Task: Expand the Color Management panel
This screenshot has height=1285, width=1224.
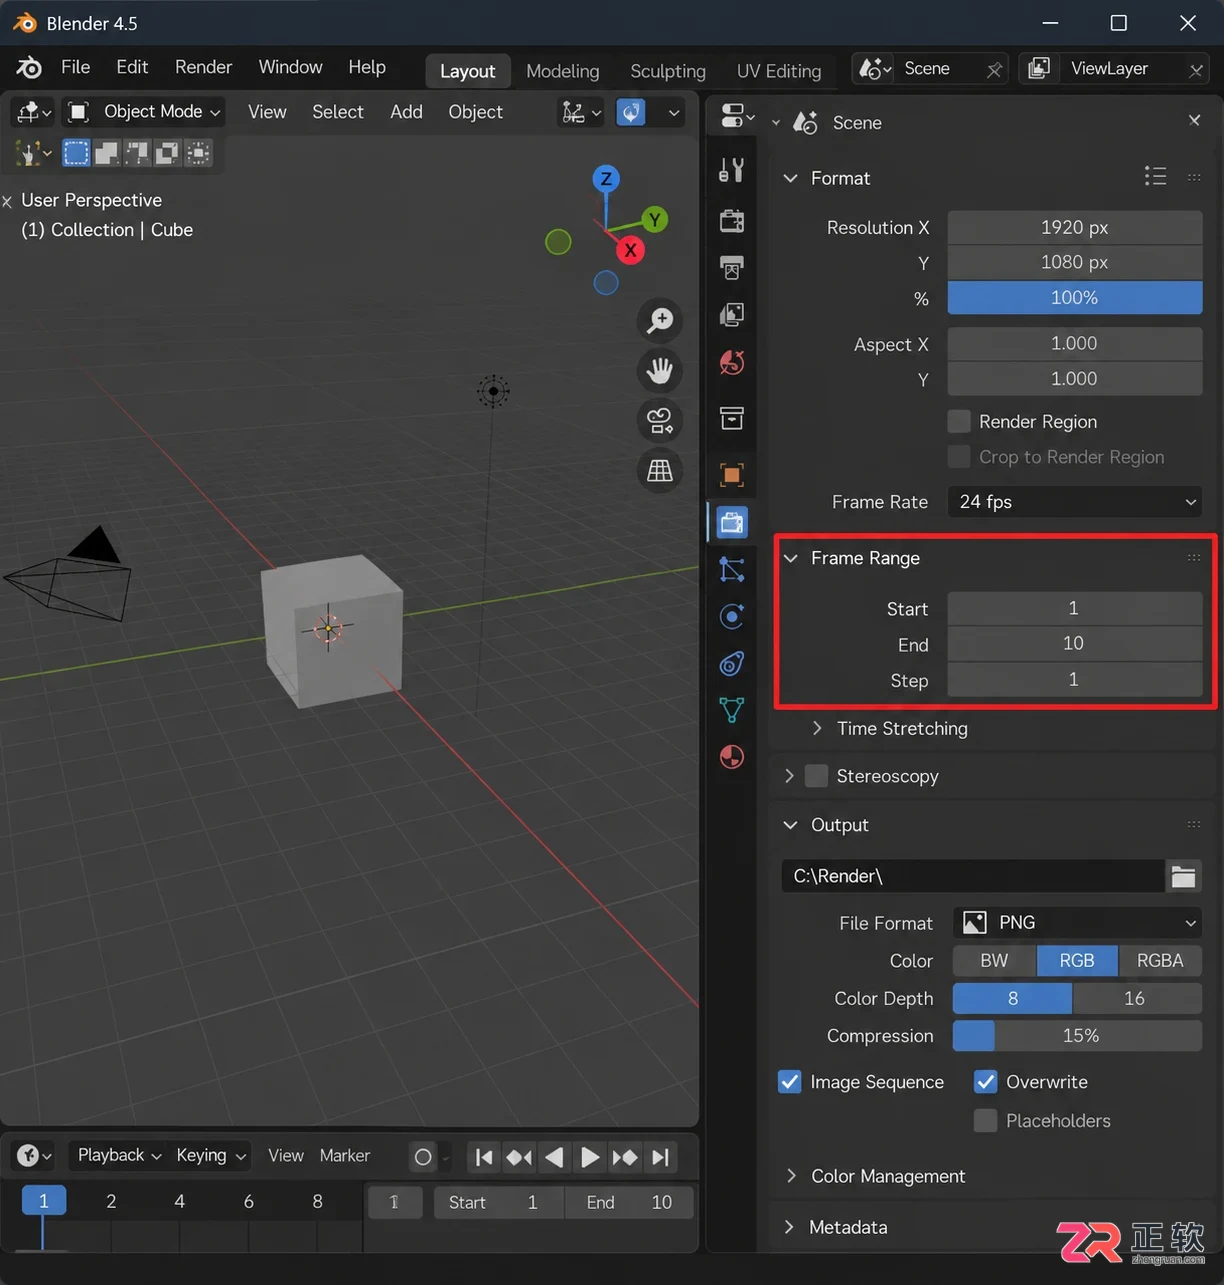Action: pyautogui.click(x=791, y=1176)
